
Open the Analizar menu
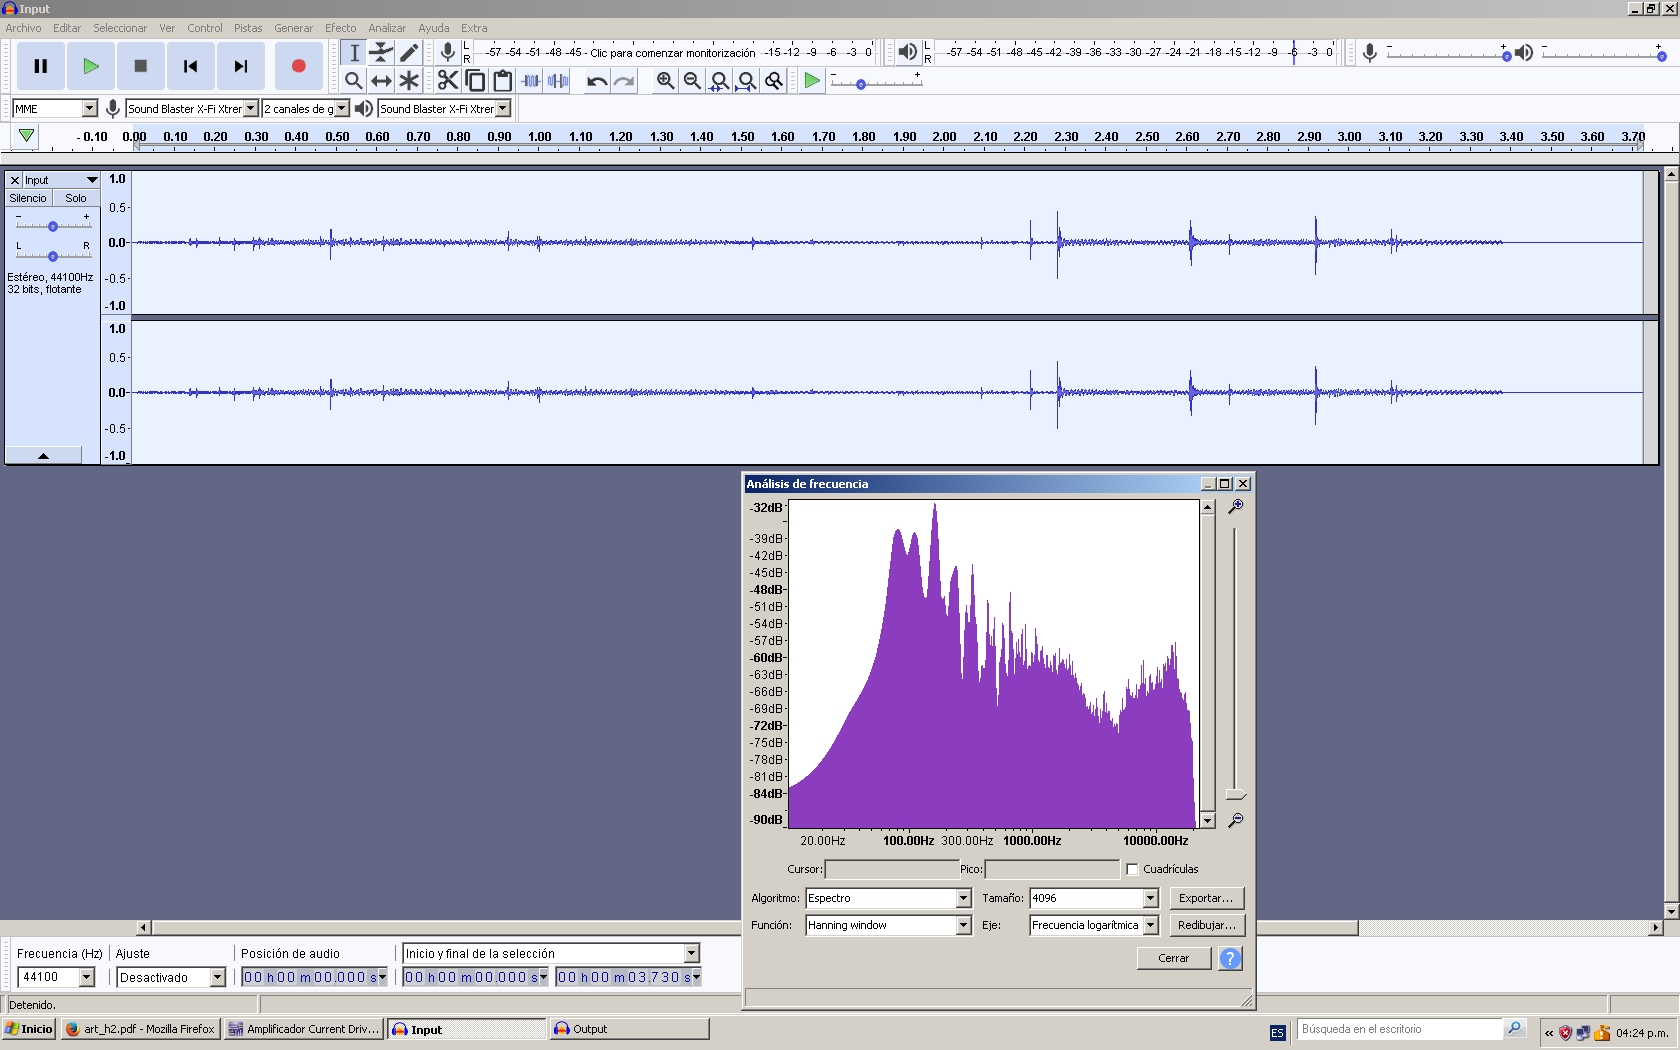[x=387, y=28]
